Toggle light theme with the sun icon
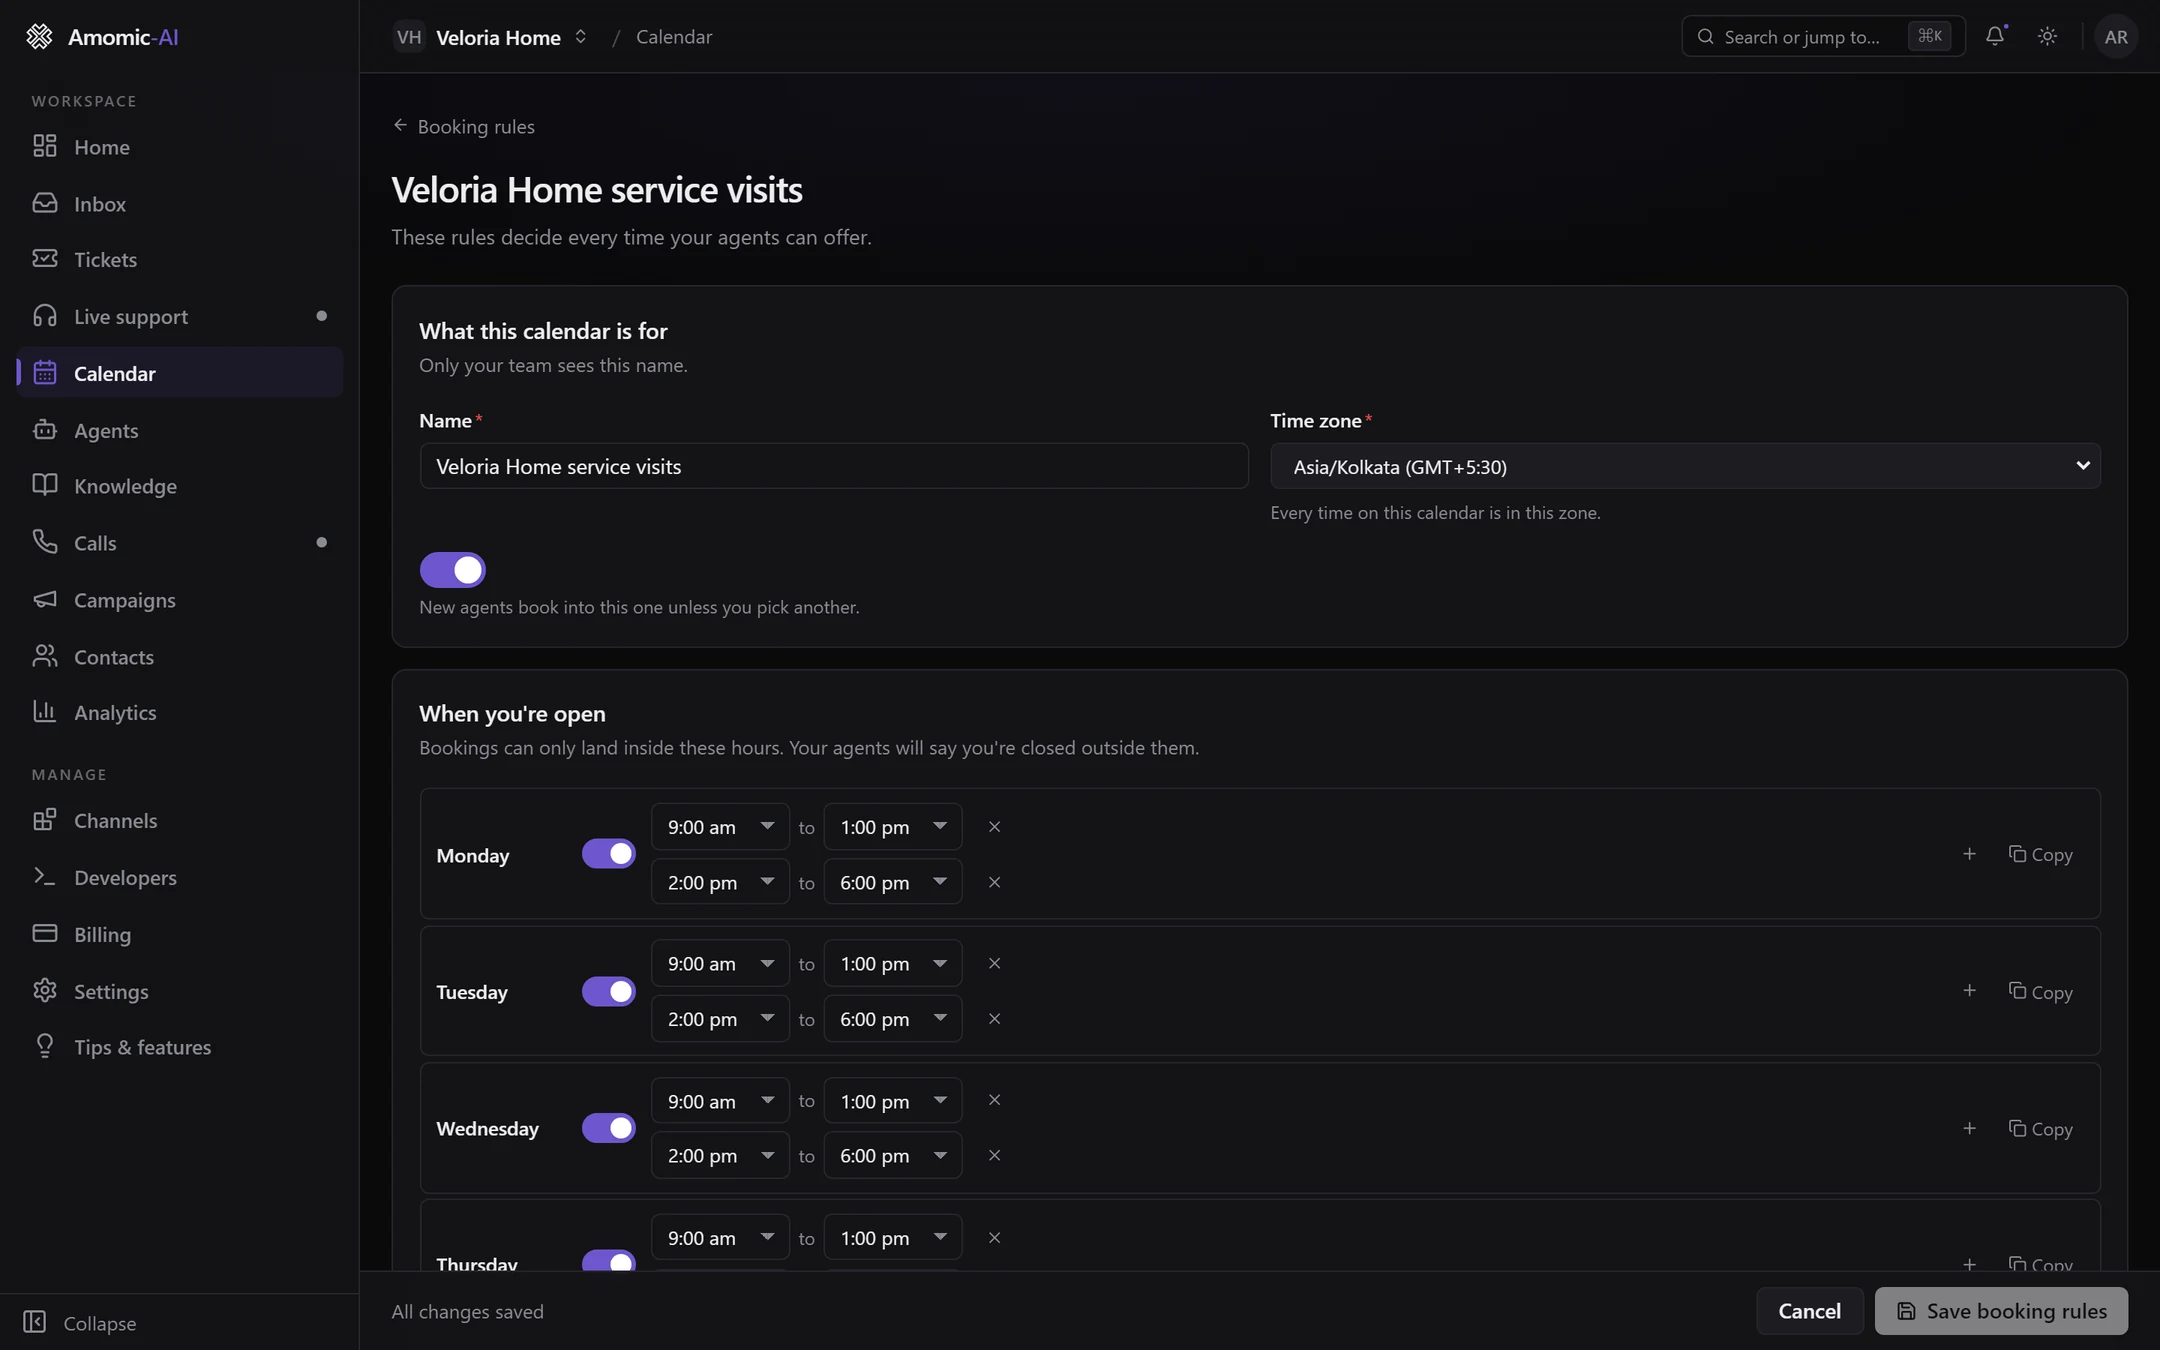 tap(2047, 36)
